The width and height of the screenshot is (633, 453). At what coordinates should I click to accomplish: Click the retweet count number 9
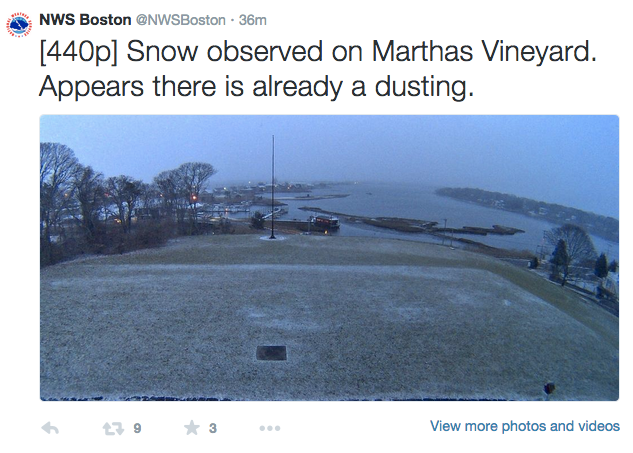tap(137, 428)
